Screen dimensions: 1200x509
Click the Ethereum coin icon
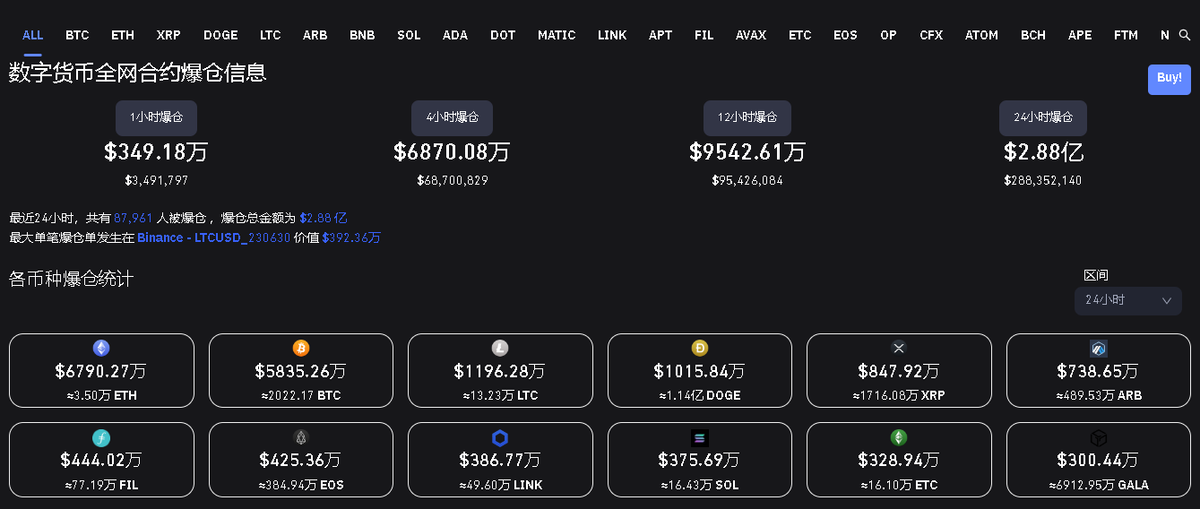point(101,348)
